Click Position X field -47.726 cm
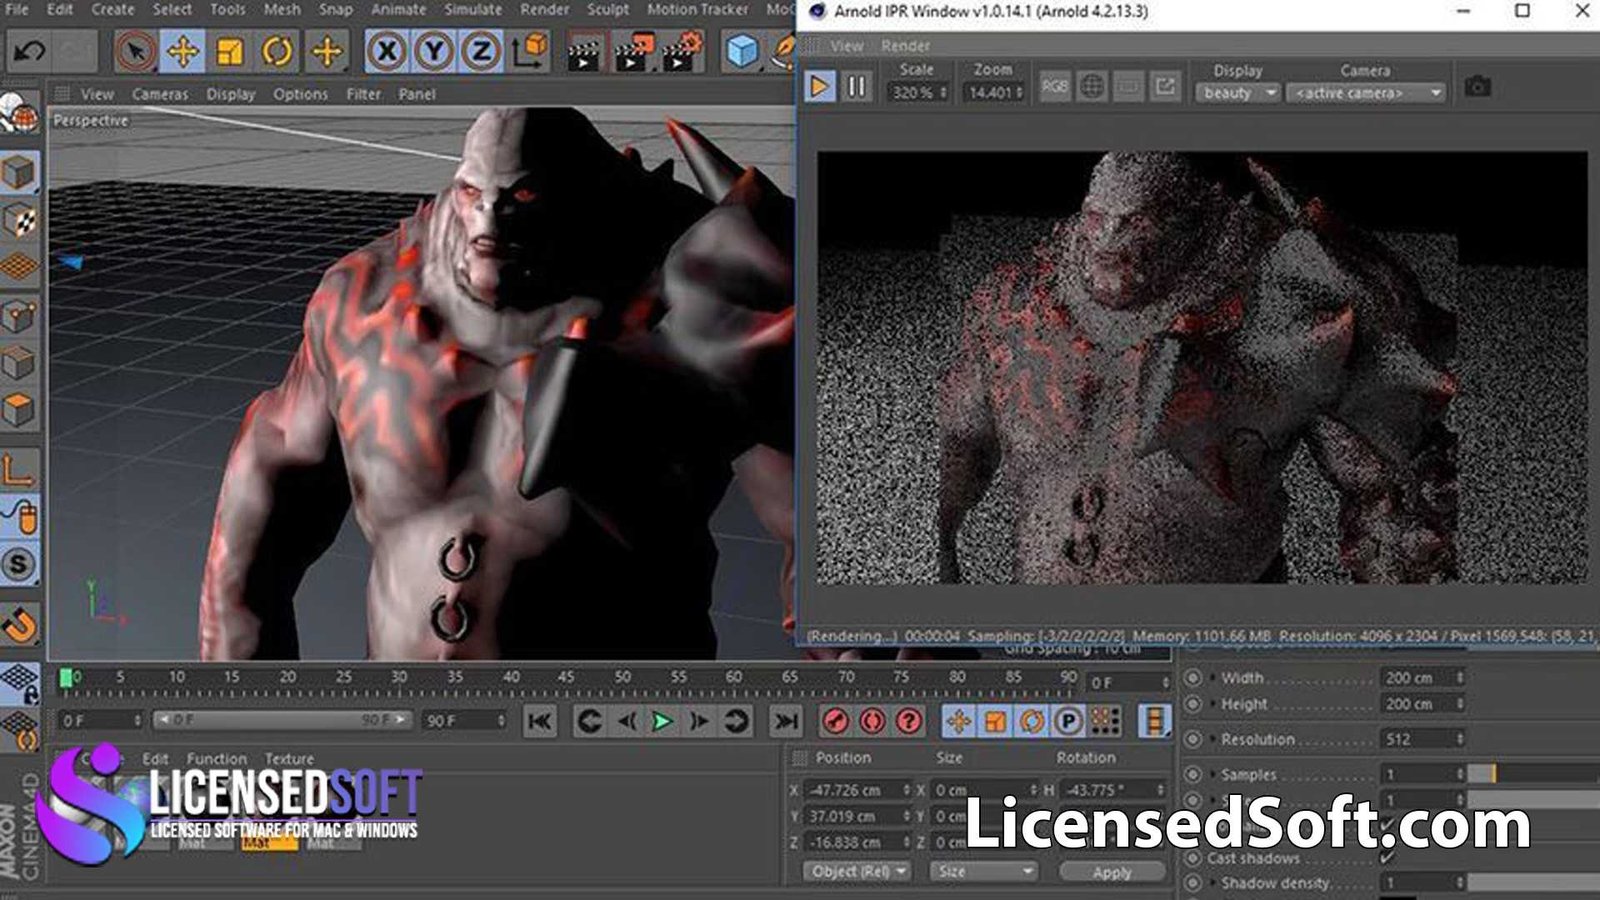The height and width of the screenshot is (900, 1600). 858,790
